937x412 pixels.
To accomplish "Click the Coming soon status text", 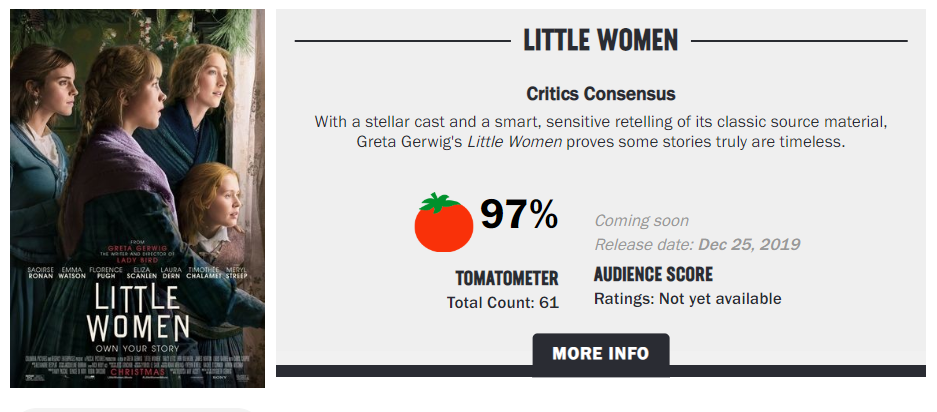I will pos(641,221).
